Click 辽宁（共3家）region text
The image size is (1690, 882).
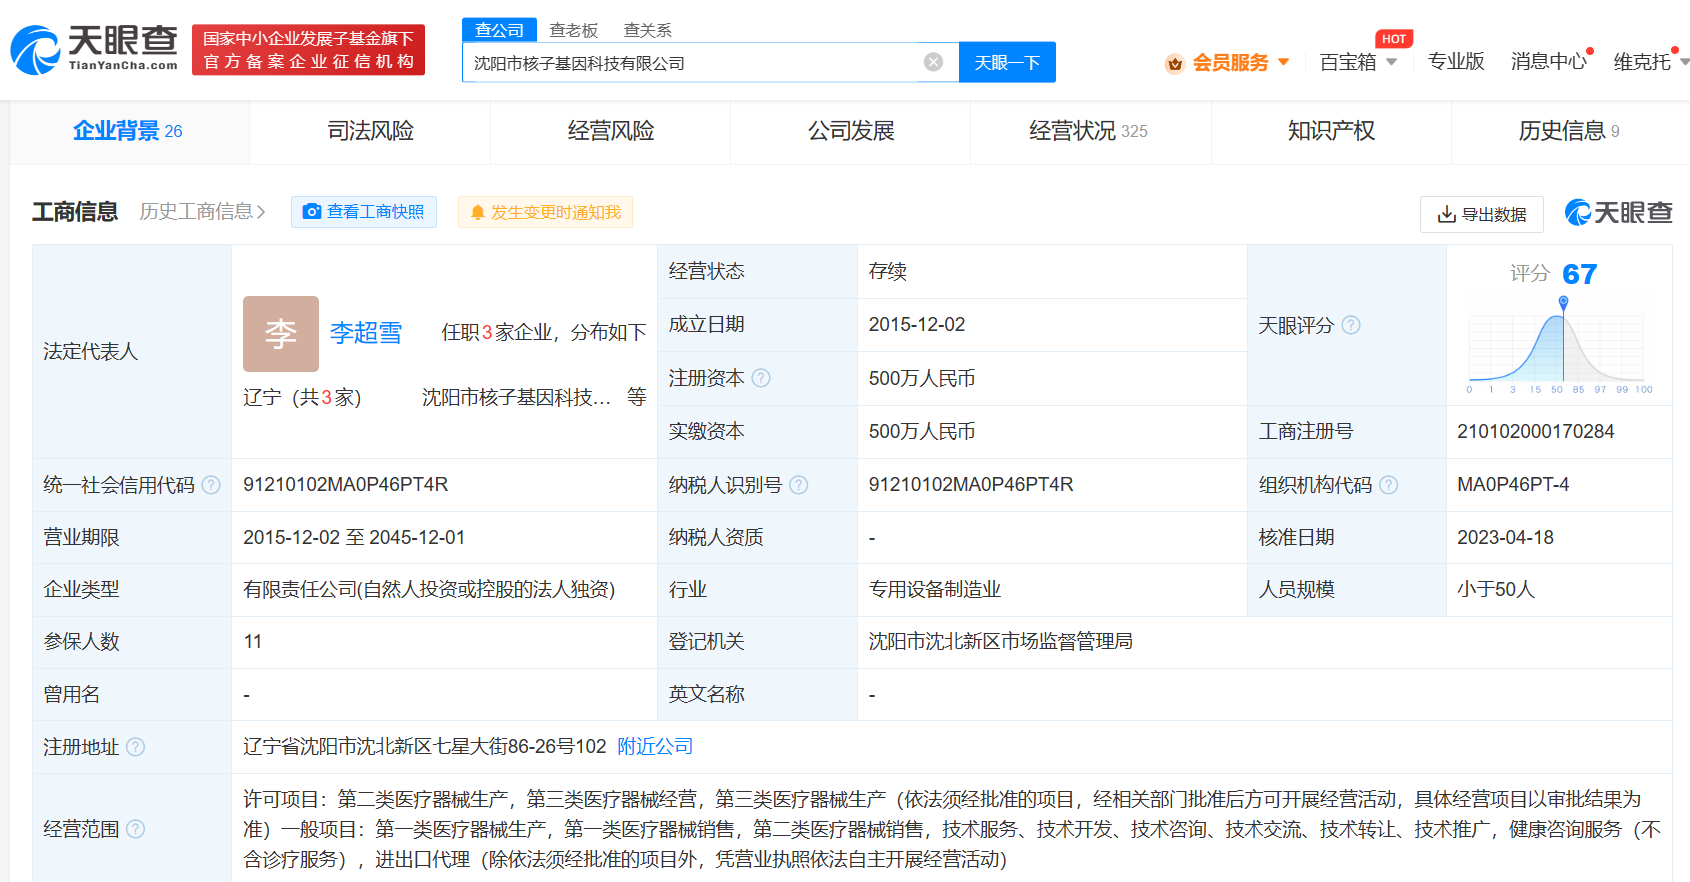(302, 398)
